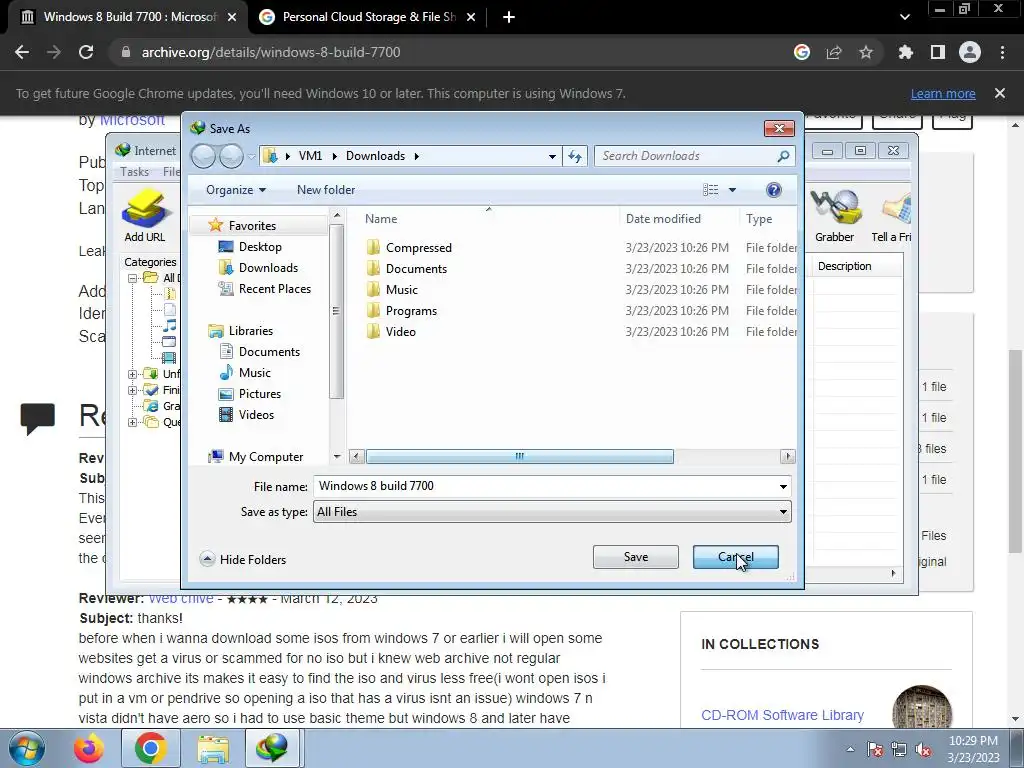Screen dimensions: 1024x768
Task: Select the Music folder in the file list
Action: [x=402, y=289]
